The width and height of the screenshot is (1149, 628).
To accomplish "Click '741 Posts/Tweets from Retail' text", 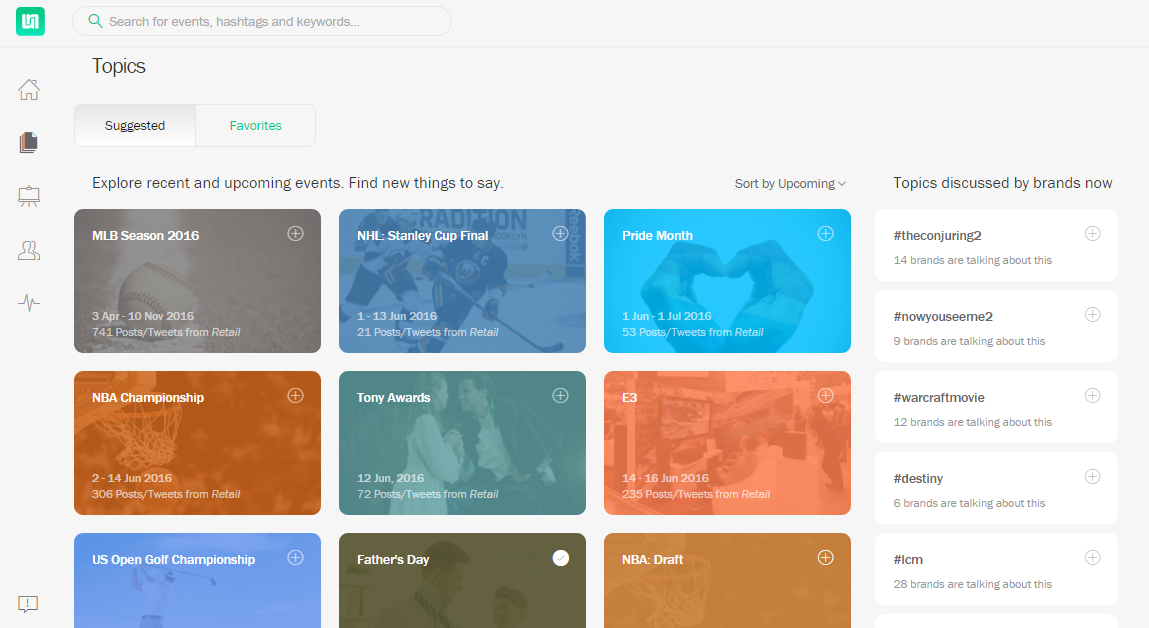I will coord(166,332).
